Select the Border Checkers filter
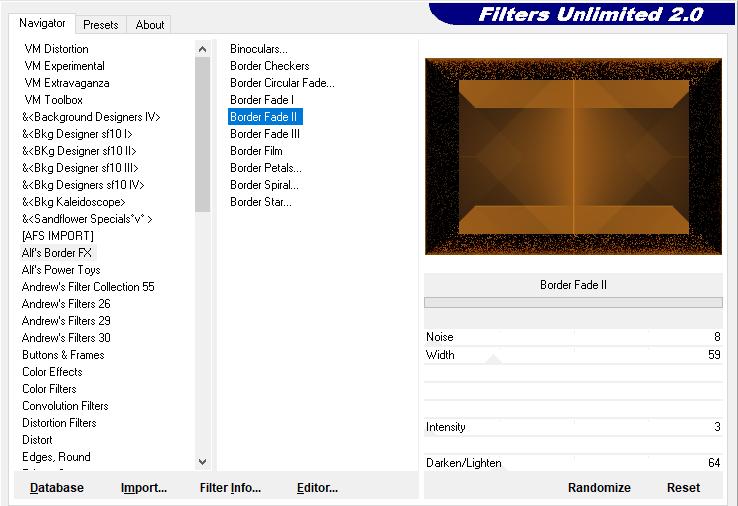 pyautogui.click(x=270, y=66)
